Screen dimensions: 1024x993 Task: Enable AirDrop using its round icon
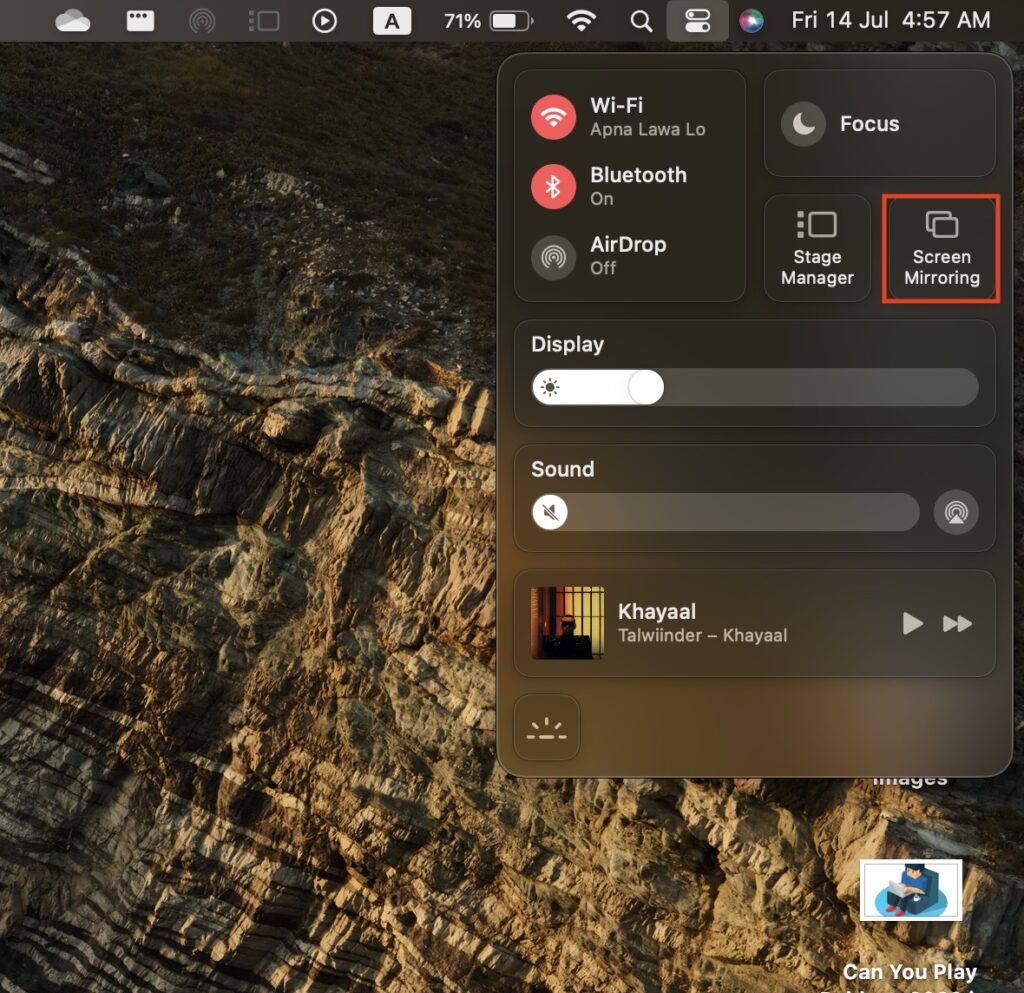(553, 256)
